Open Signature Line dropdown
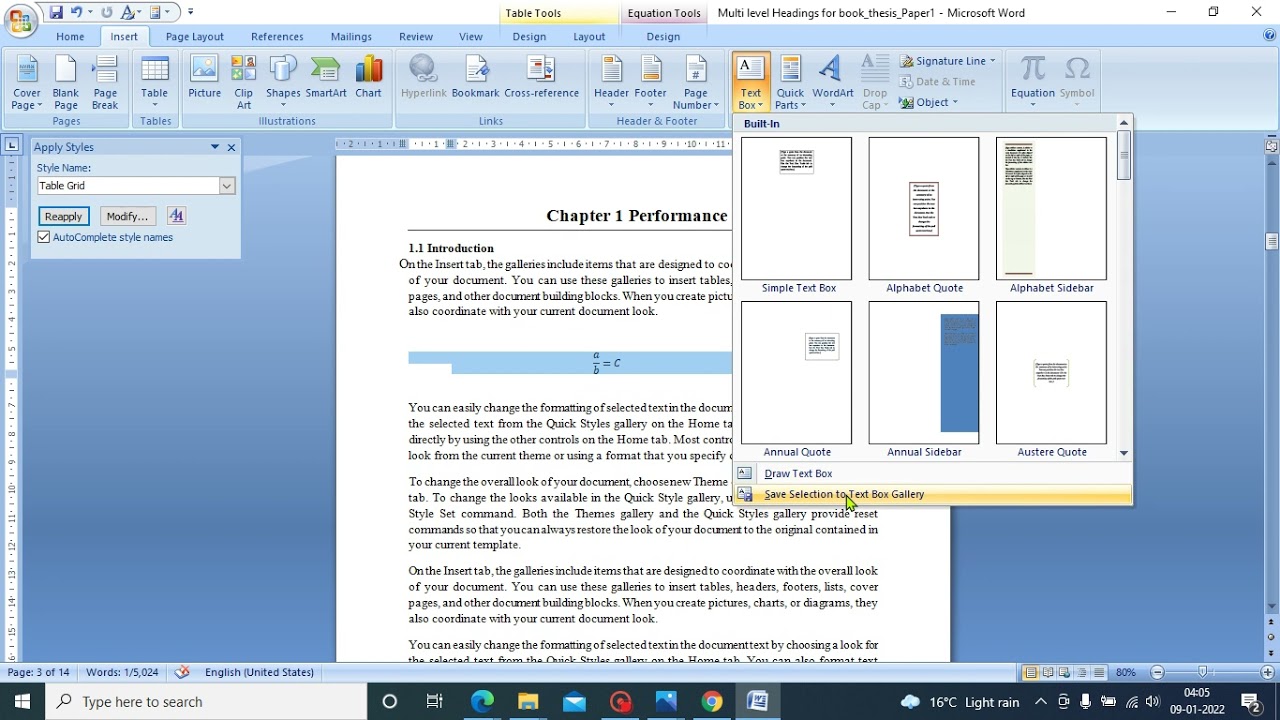This screenshot has width=1280, height=720. 992,61
